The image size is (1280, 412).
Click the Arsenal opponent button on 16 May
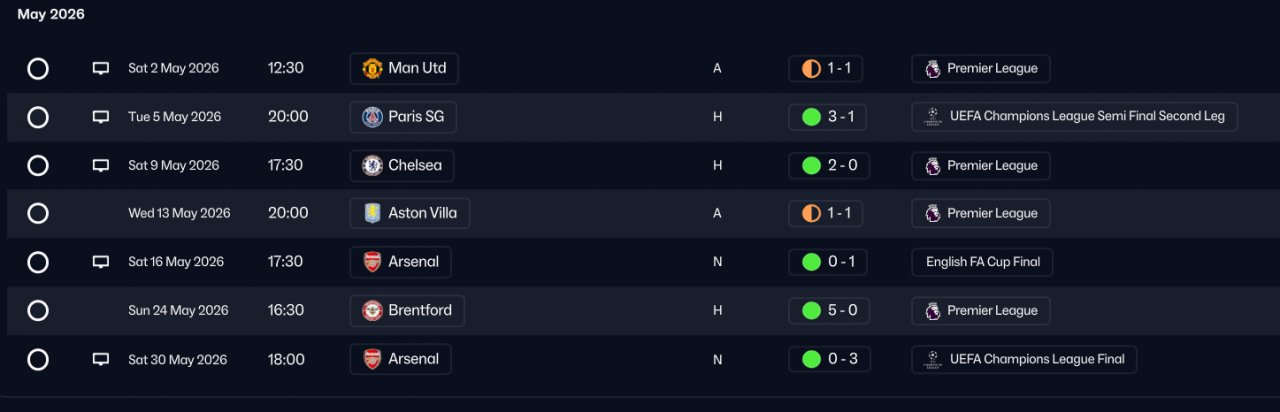[401, 262]
